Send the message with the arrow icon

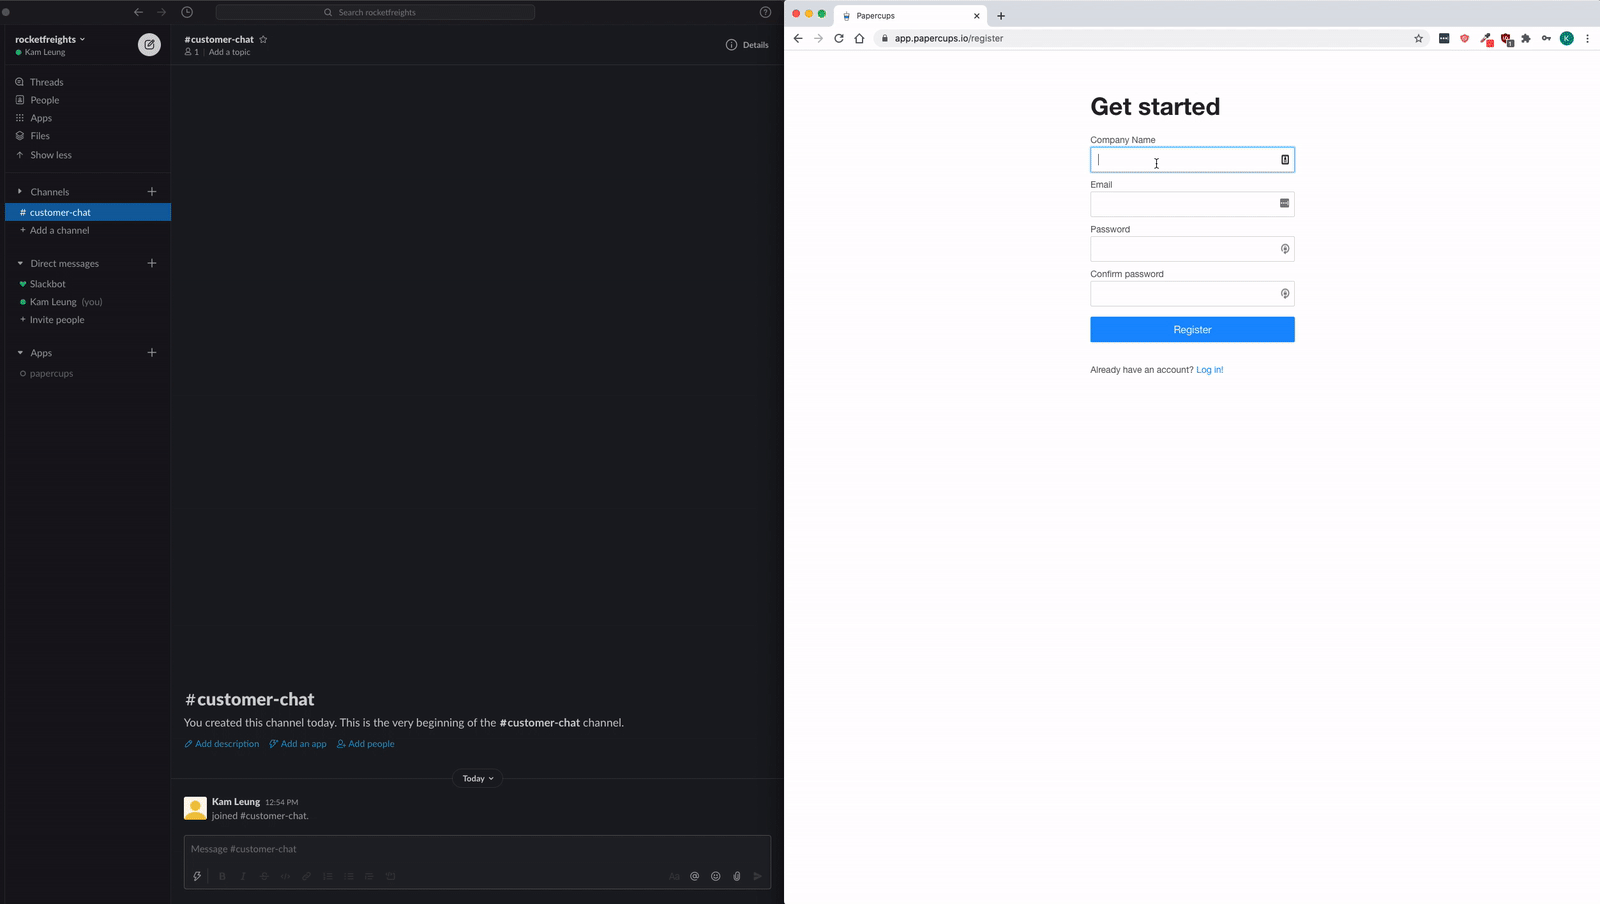point(758,876)
